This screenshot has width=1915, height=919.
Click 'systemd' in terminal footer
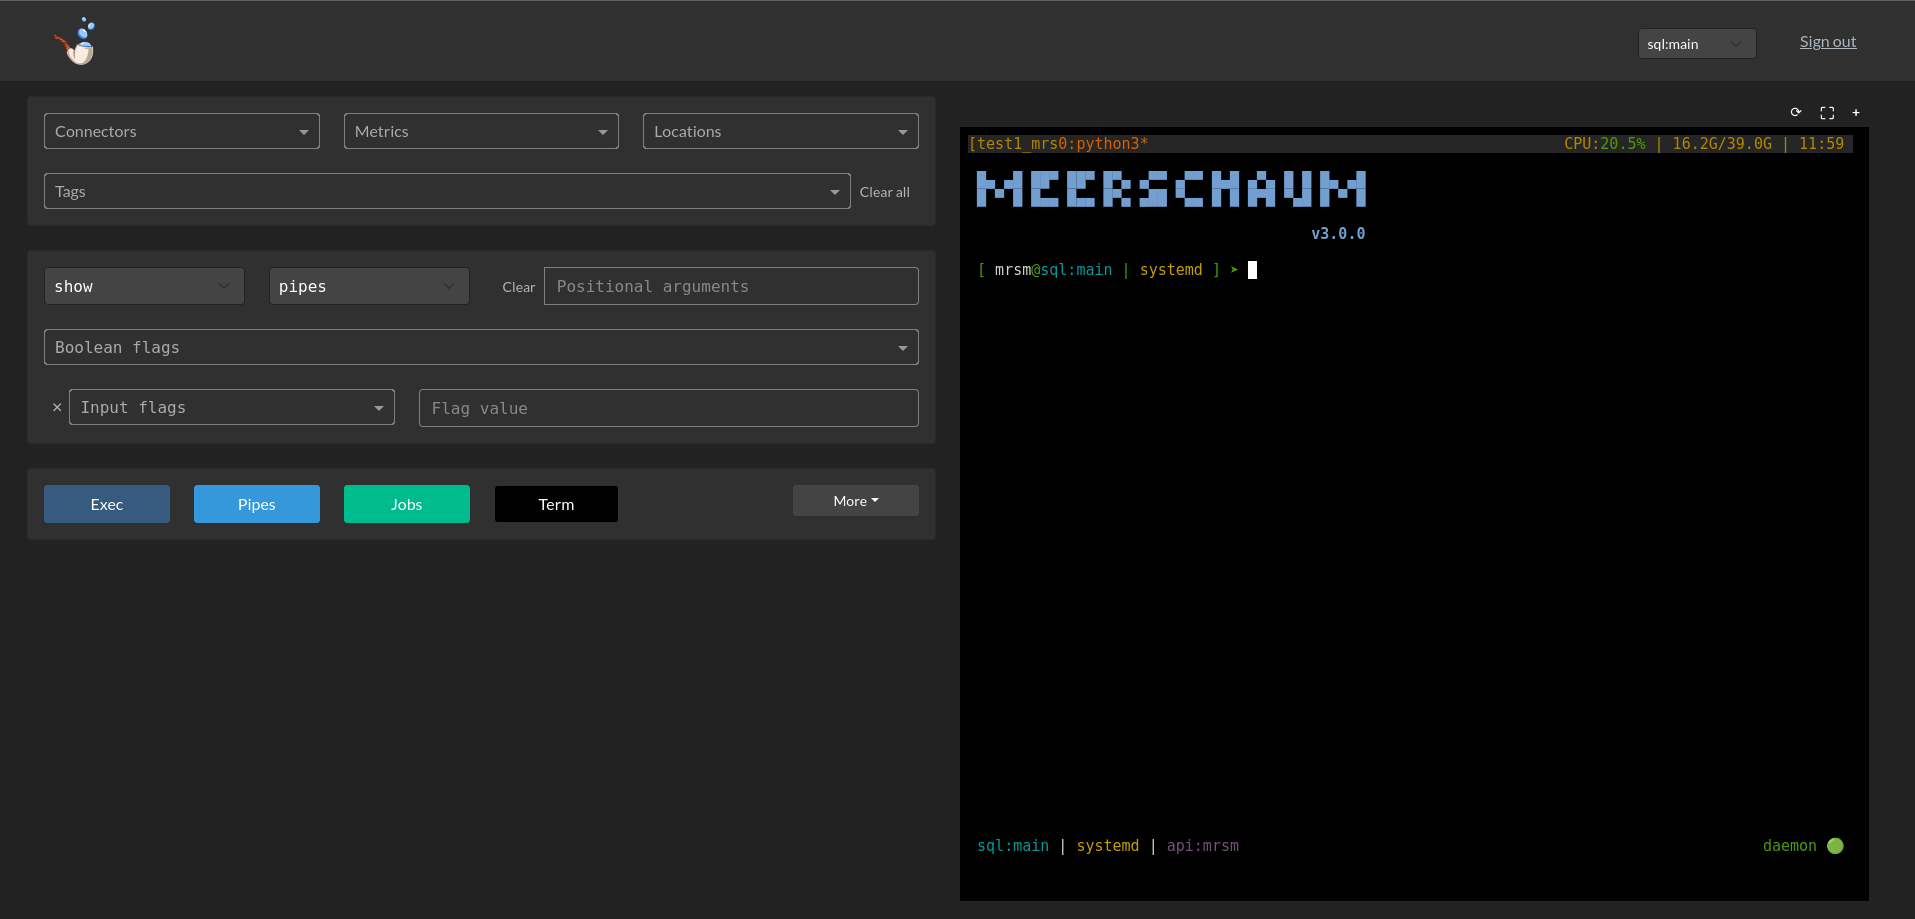pos(1108,846)
